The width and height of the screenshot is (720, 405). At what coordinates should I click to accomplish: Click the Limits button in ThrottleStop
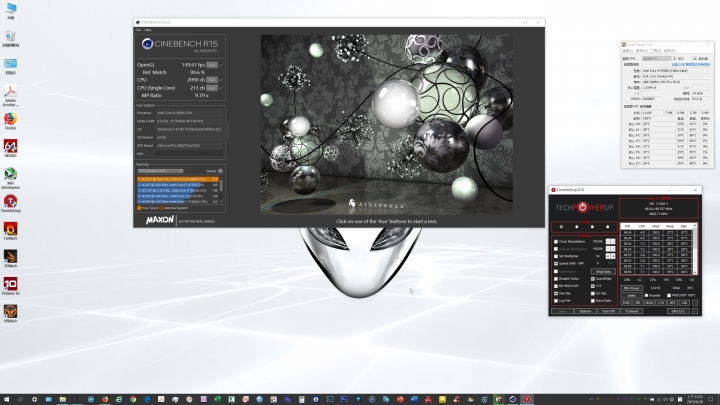tap(632, 295)
